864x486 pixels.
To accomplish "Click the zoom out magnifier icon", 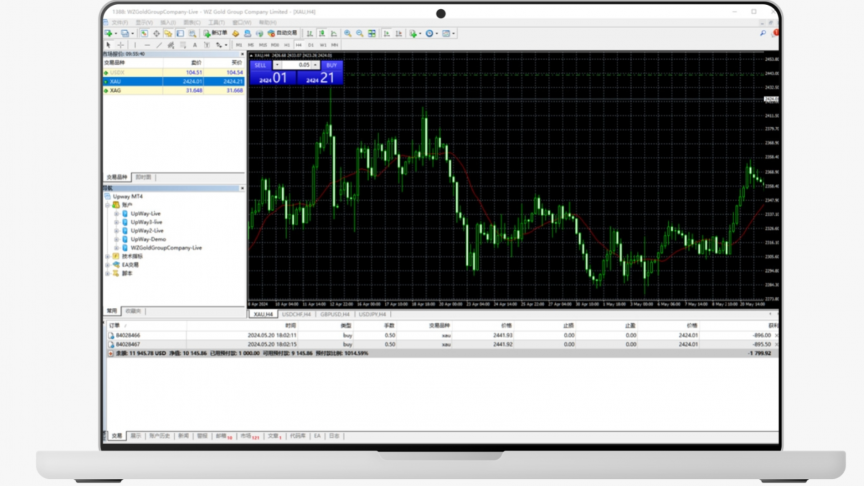I will 360,33.
